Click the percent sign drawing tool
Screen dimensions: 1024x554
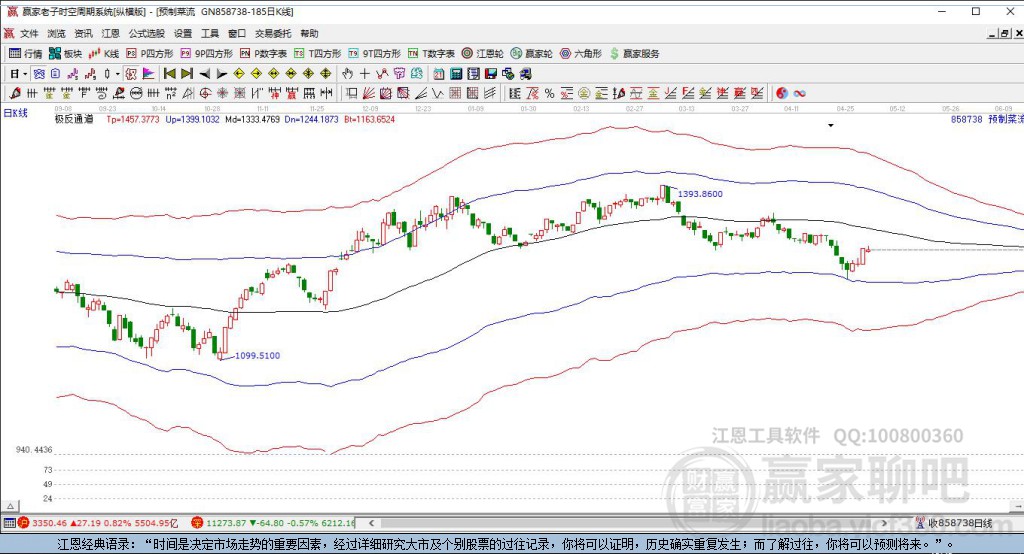pos(550,93)
